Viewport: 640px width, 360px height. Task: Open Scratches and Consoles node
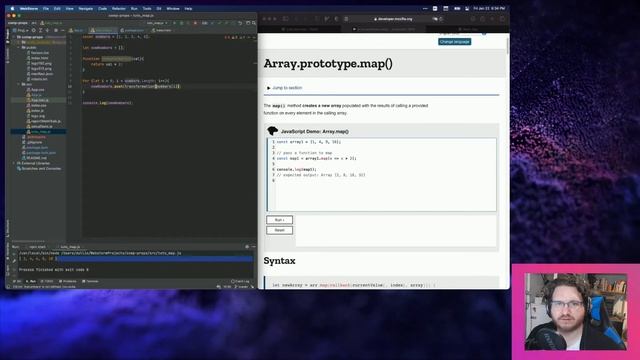coord(39,169)
